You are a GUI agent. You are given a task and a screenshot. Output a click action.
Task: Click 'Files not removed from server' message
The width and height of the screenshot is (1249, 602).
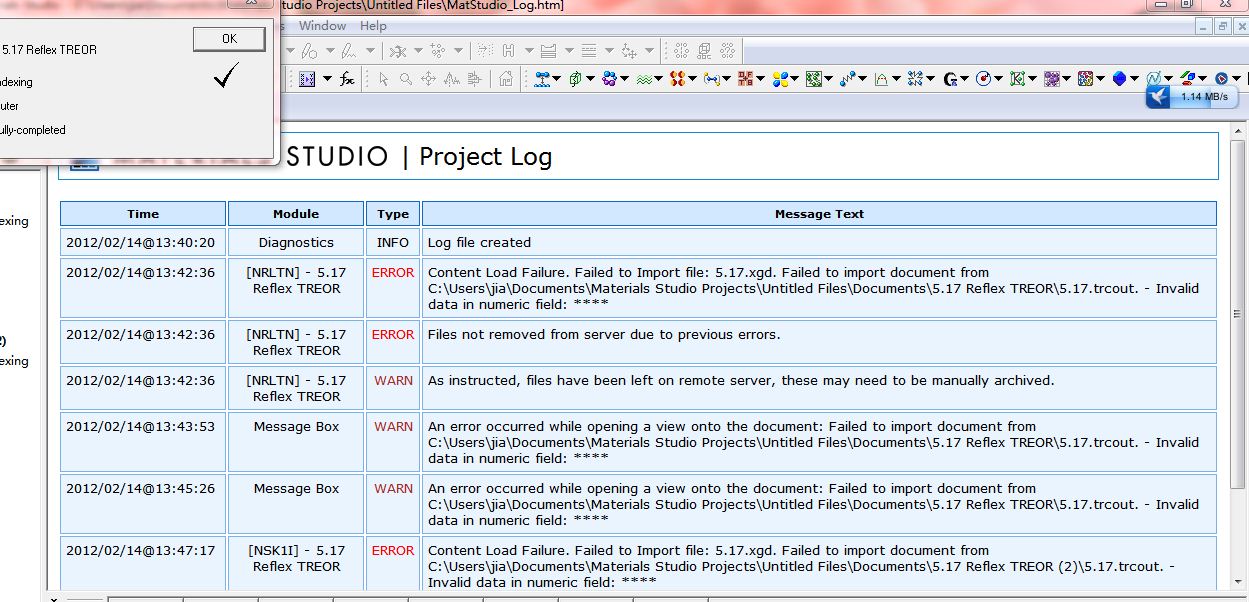coord(604,334)
